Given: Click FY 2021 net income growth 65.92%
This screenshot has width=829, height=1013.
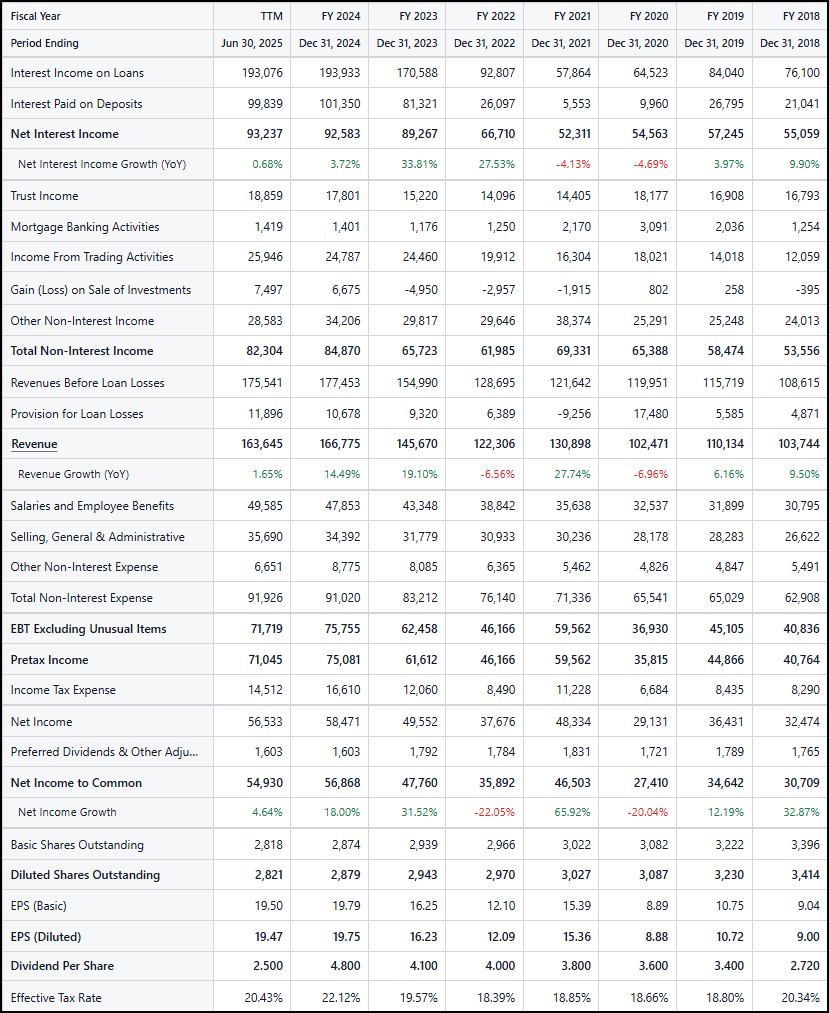Looking at the screenshot, I should (572, 812).
